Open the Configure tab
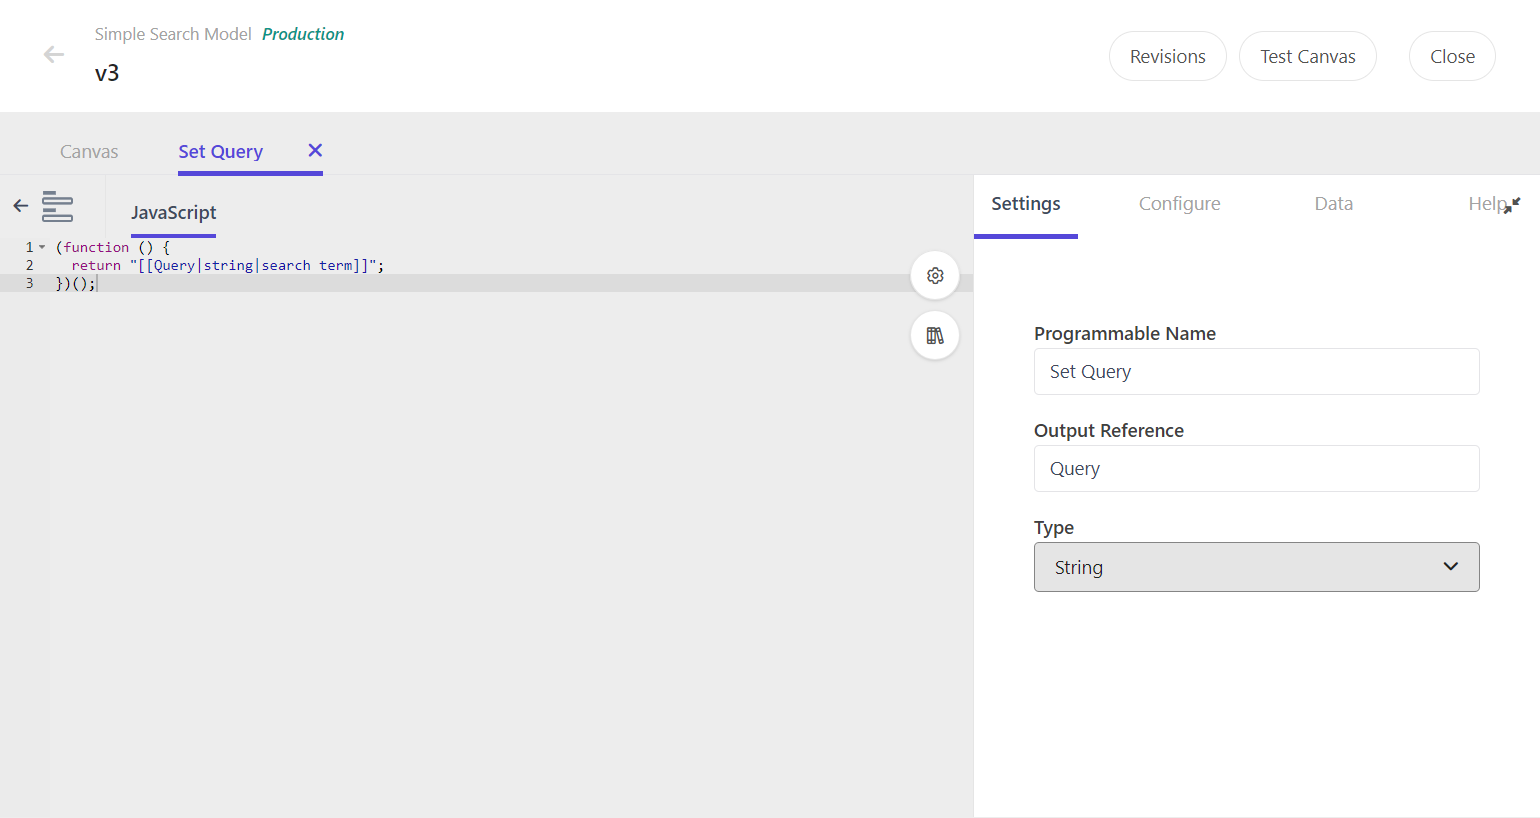This screenshot has height=818, width=1540. [x=1179, y=203]
